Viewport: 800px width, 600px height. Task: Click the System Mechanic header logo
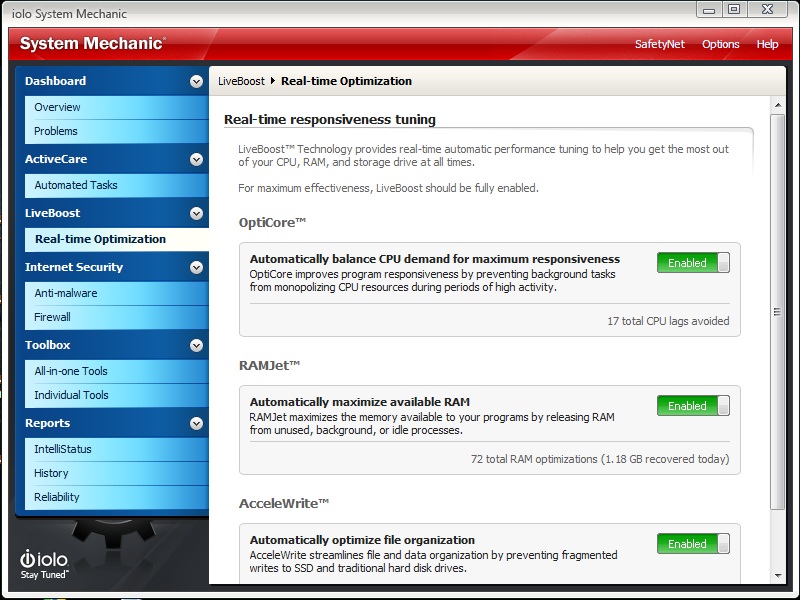click(x=93, y=44)
